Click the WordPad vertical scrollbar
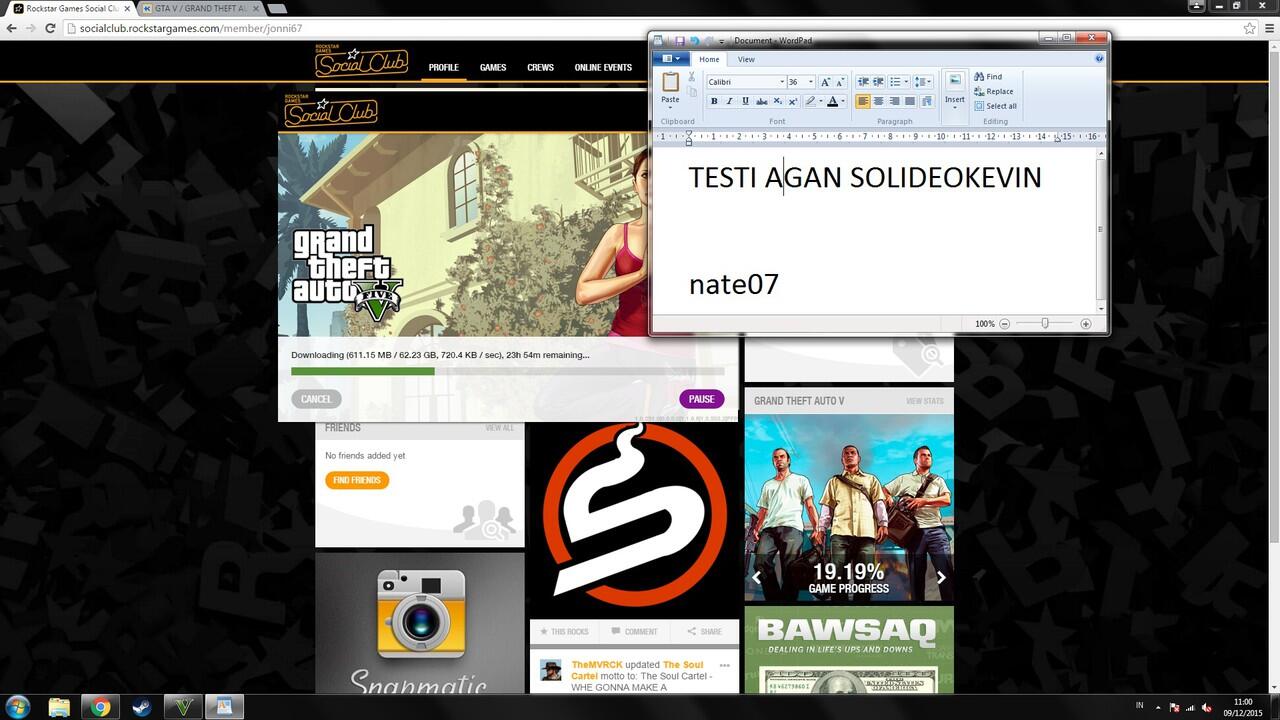The height and width of the screenshot is (720, 1280). 1101,229
